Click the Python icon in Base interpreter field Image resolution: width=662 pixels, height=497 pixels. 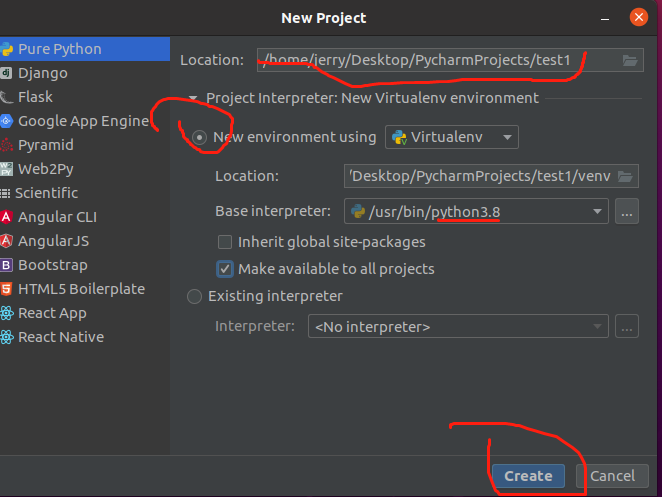[358, 211]
